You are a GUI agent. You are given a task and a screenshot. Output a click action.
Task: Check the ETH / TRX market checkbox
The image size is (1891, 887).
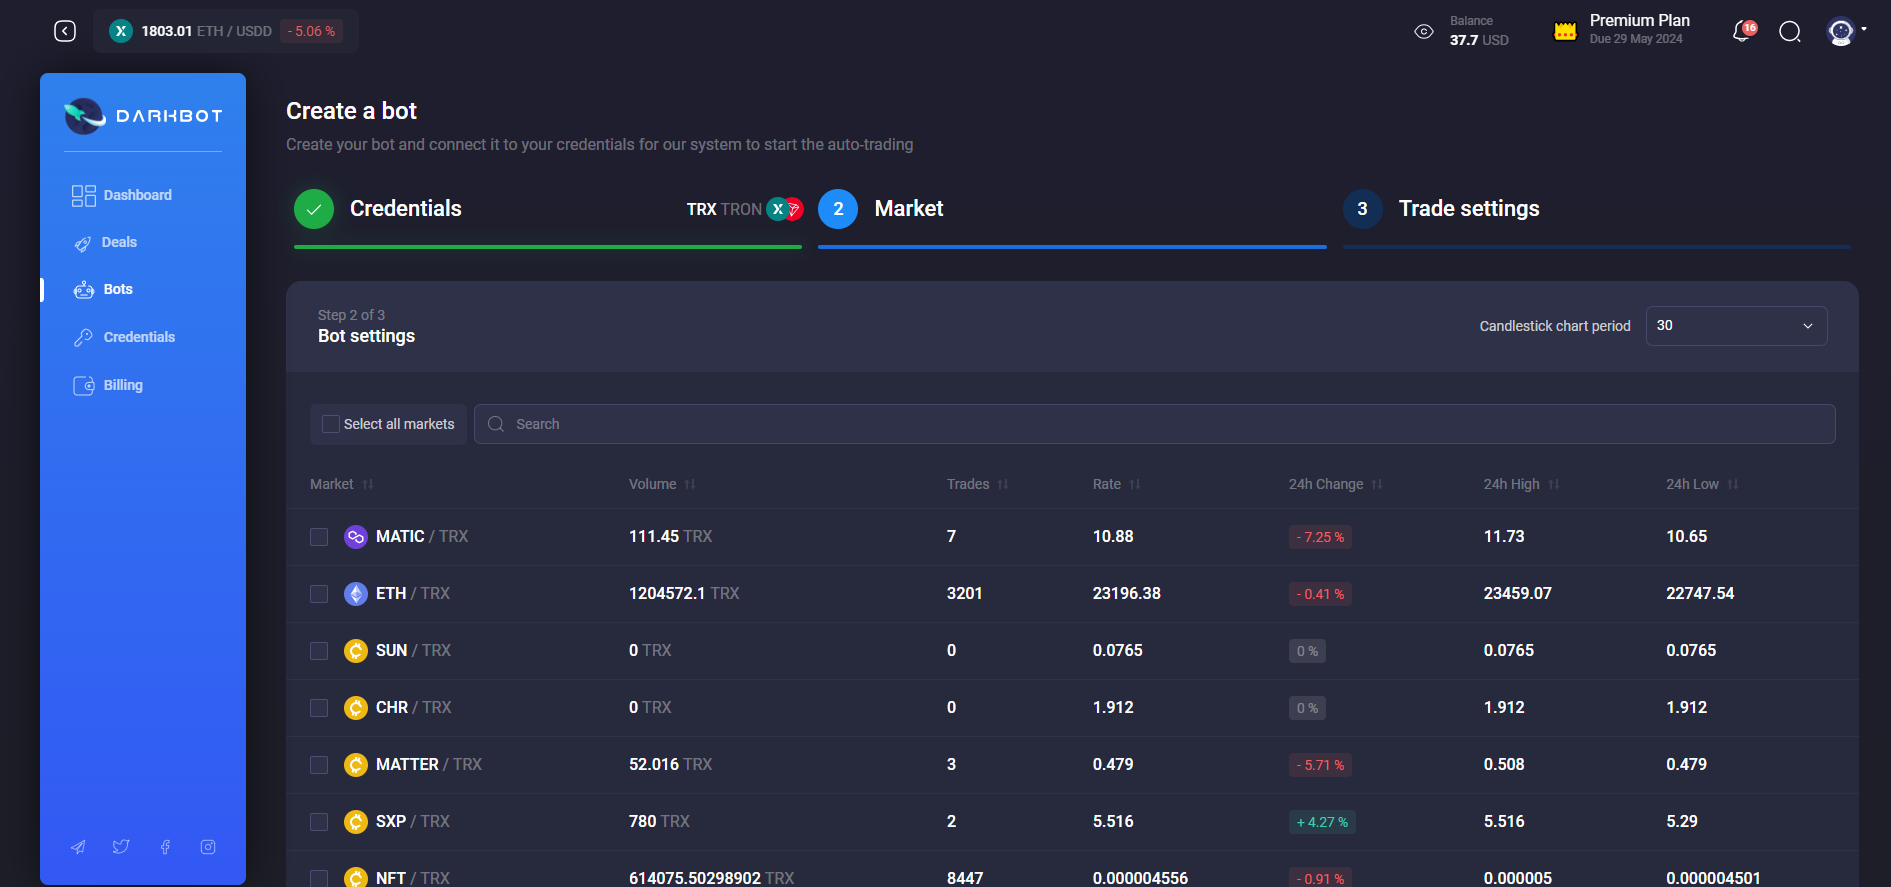coord(319,594)
